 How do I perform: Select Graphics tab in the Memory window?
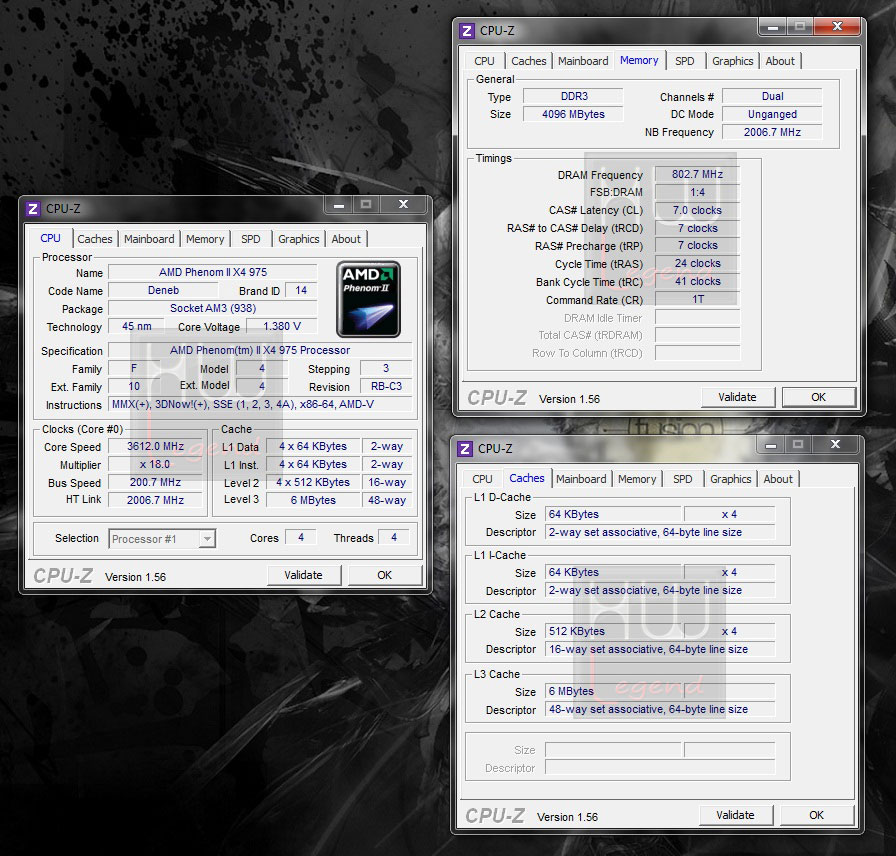point(733,61)
